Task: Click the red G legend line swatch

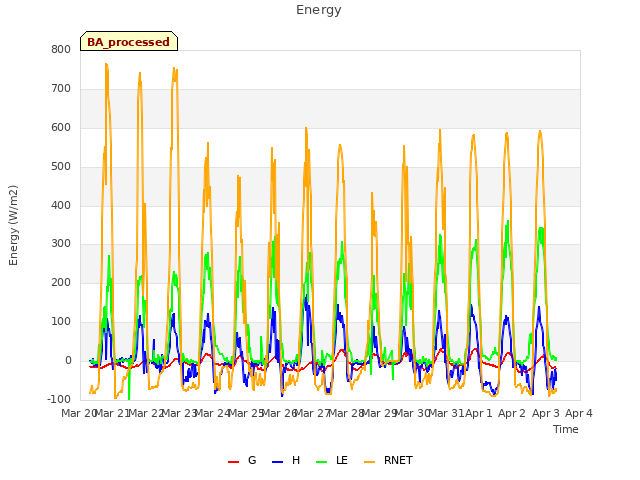Action: click(233, 462)
